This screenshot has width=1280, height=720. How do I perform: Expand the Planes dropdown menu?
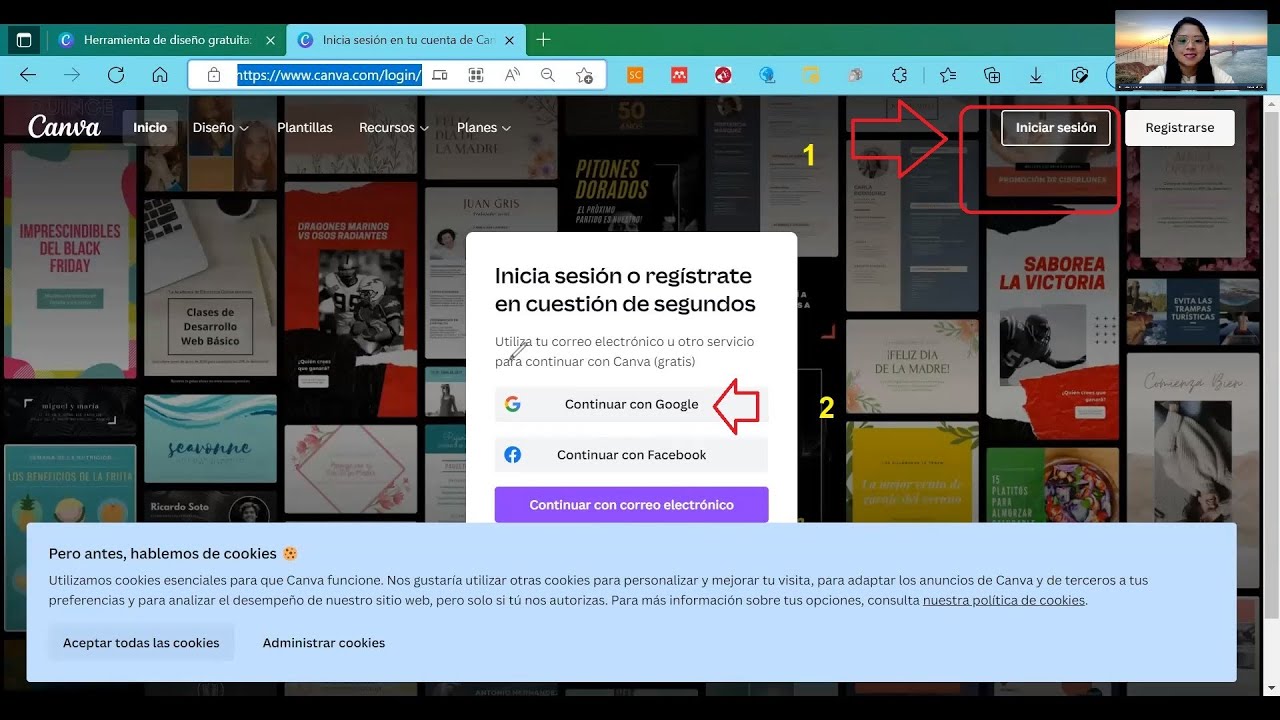(484, 128)
